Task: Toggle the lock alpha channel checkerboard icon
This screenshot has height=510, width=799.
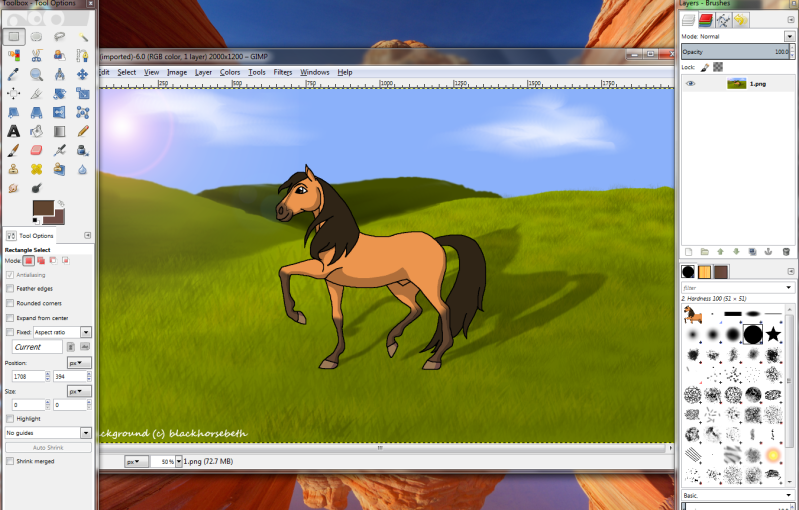Action: [x=718, y=67]
